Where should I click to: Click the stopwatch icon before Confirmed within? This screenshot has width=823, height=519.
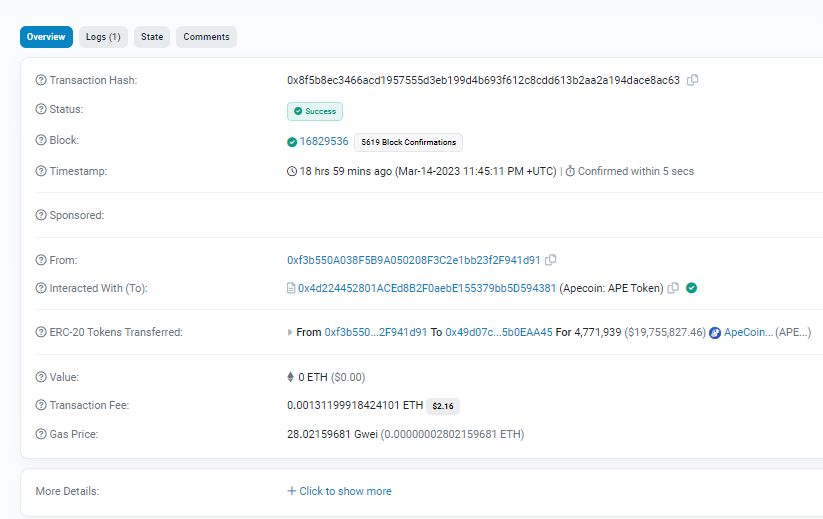(x=570, y=171)
